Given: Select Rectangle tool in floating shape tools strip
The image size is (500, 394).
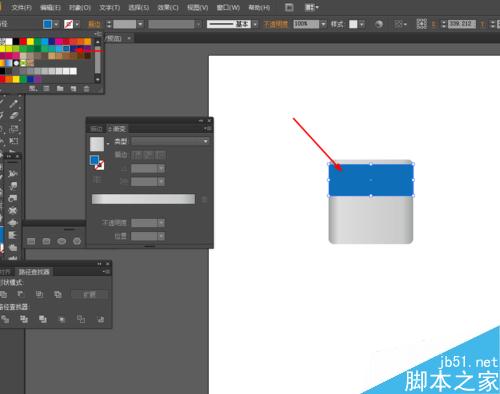Looking at the screenshot, I should (31, 241).
